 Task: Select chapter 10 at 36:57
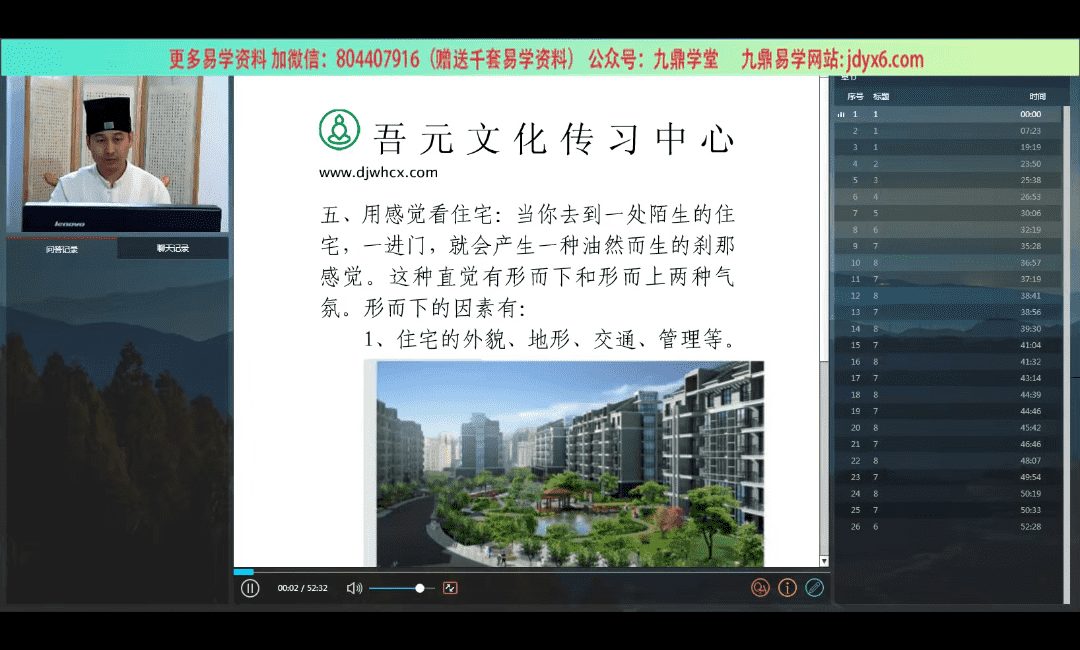point(948,263)
